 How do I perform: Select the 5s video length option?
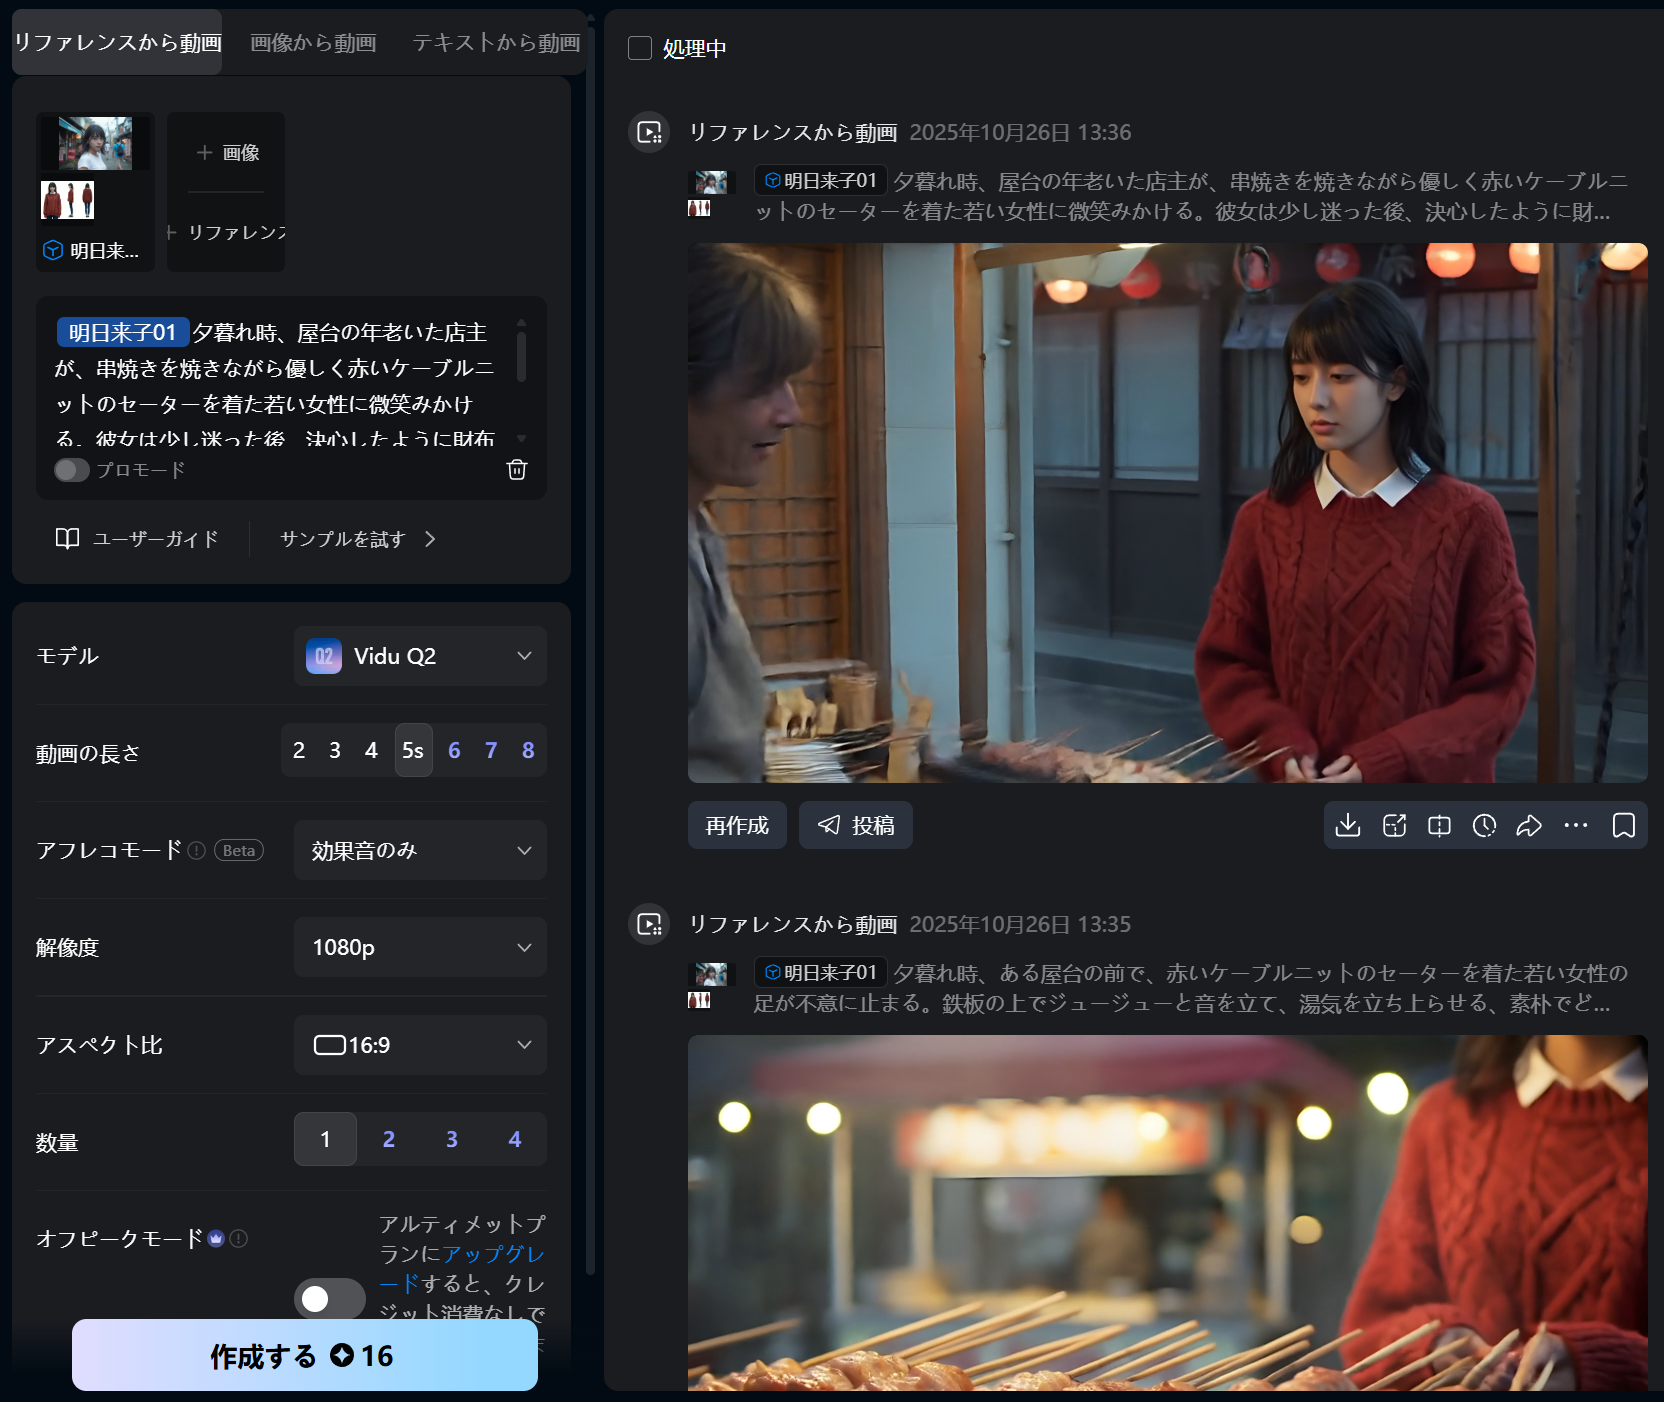click(413, 750)
